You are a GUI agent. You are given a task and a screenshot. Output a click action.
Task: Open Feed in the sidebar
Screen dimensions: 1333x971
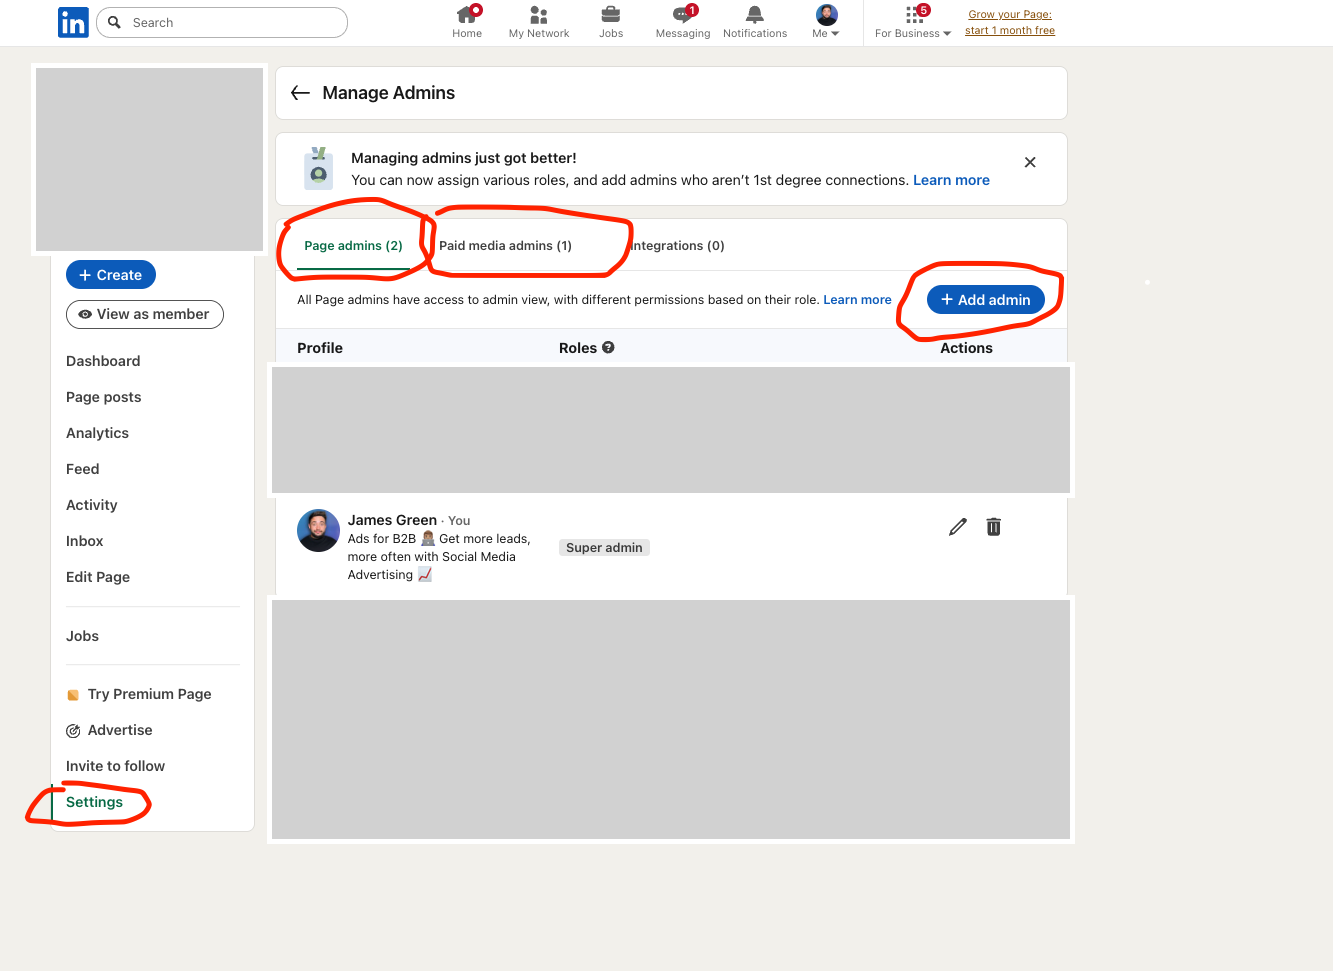pyautogui.click(x=83, y=469)
